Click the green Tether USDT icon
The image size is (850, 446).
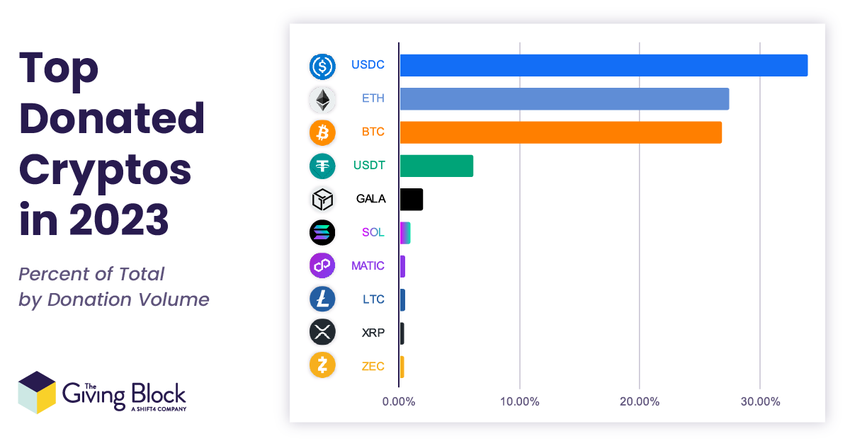pos(323,166)
